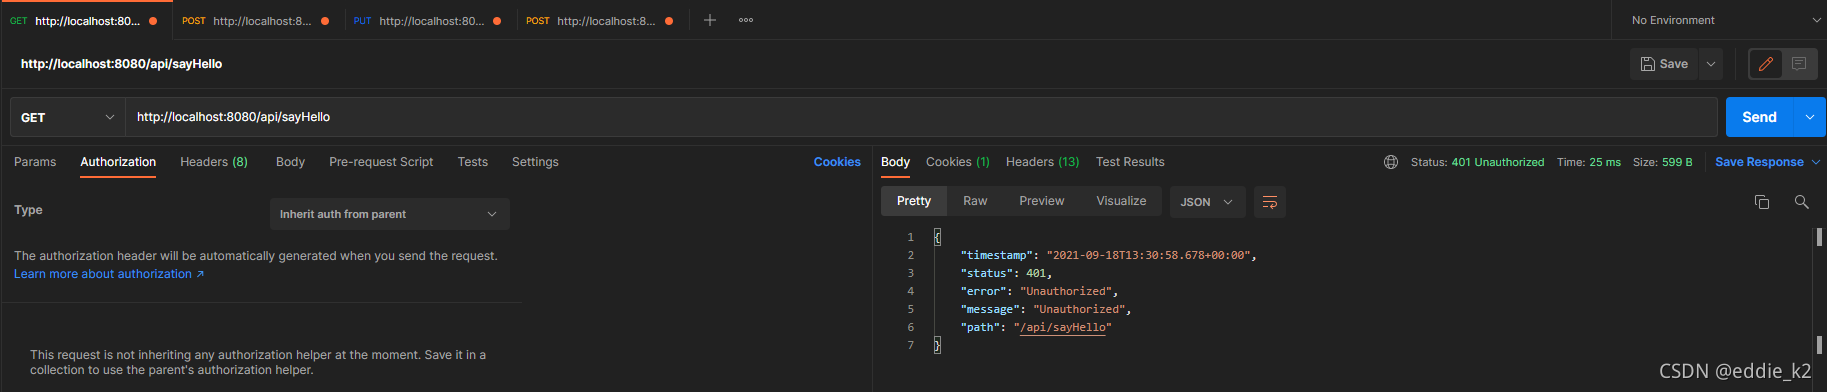Expand the Inherit auth from parent dropdown
Viewport: 1827px width, 392px height.
click(x=389, y=214)
